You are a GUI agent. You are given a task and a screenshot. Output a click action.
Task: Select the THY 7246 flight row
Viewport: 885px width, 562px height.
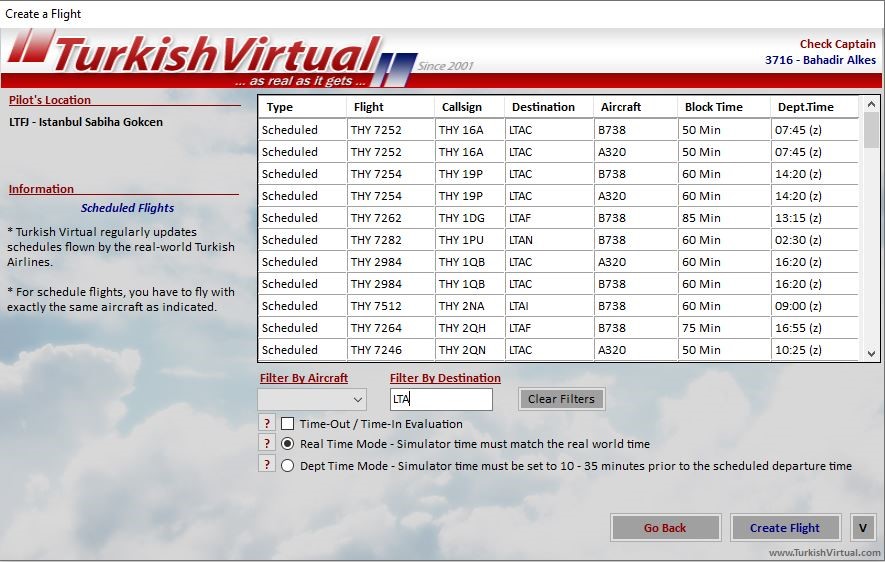(x=559, y=350)
